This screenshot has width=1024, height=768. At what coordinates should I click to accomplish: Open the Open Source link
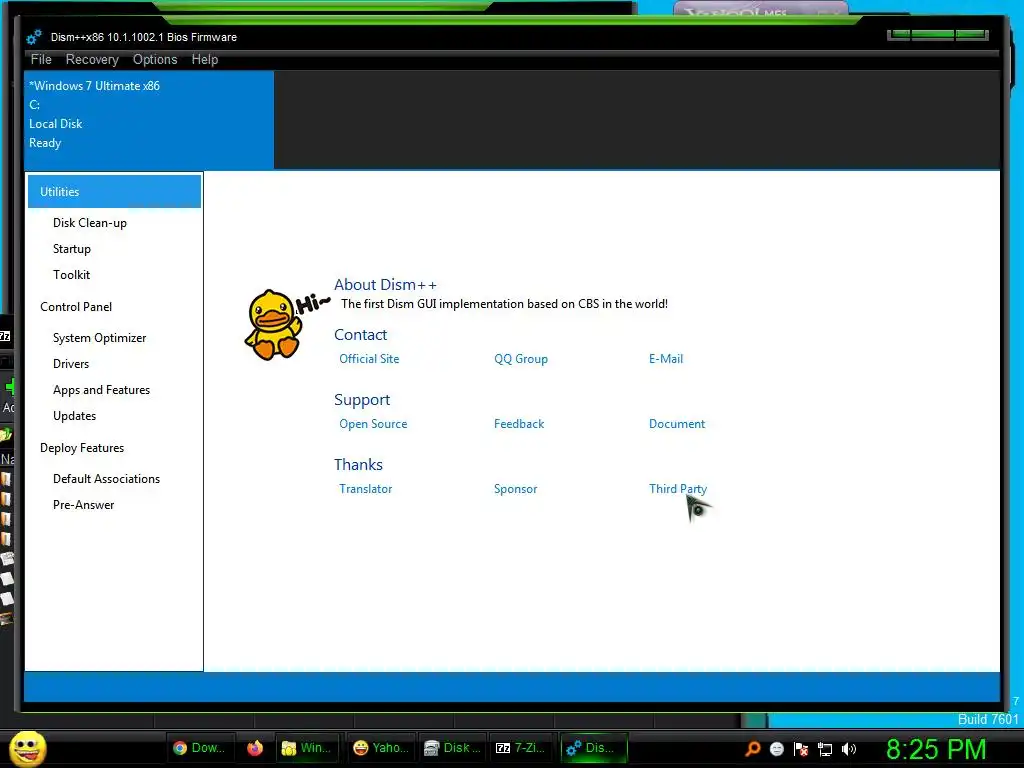[373, 424]
